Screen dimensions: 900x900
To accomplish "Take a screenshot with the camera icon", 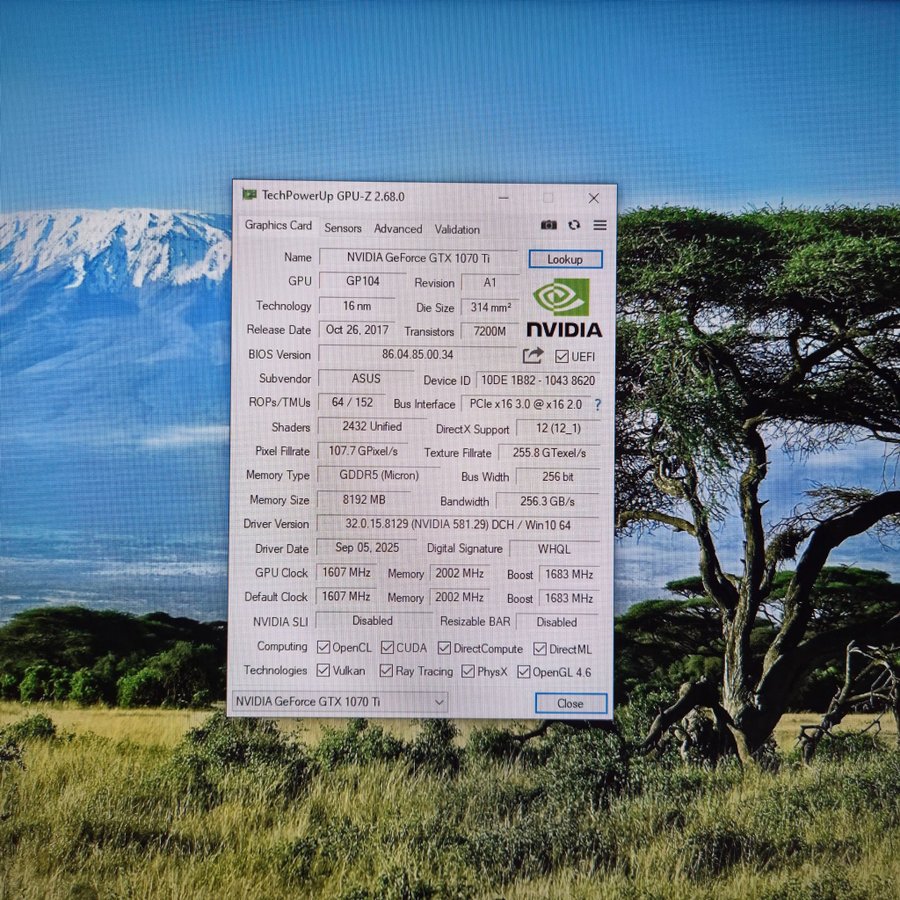I will pos(548,226).
